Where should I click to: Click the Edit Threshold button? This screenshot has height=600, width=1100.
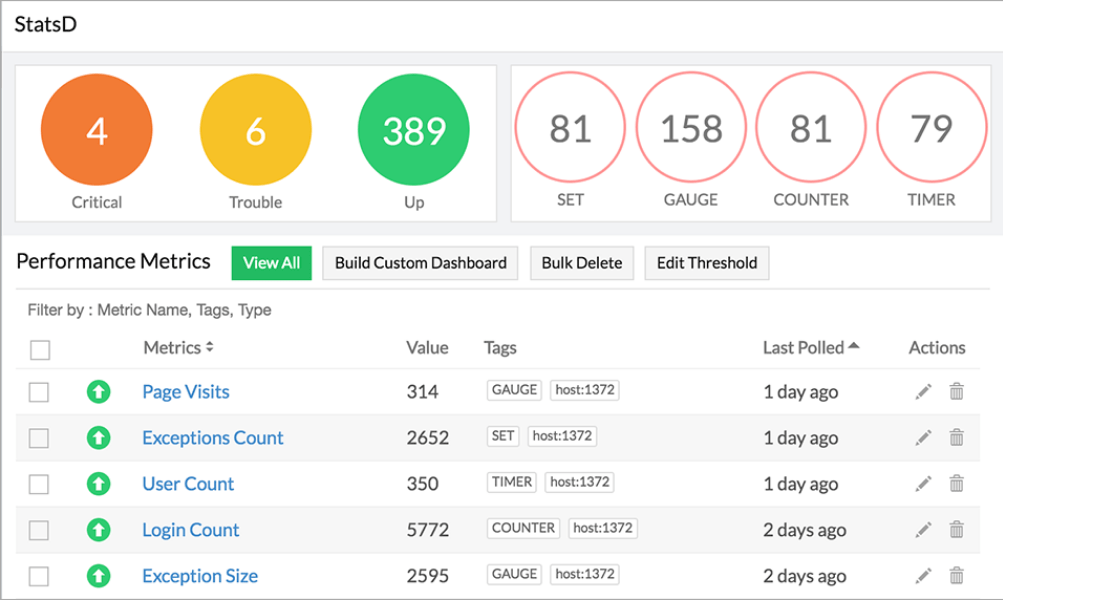click(x=706, y=263)
